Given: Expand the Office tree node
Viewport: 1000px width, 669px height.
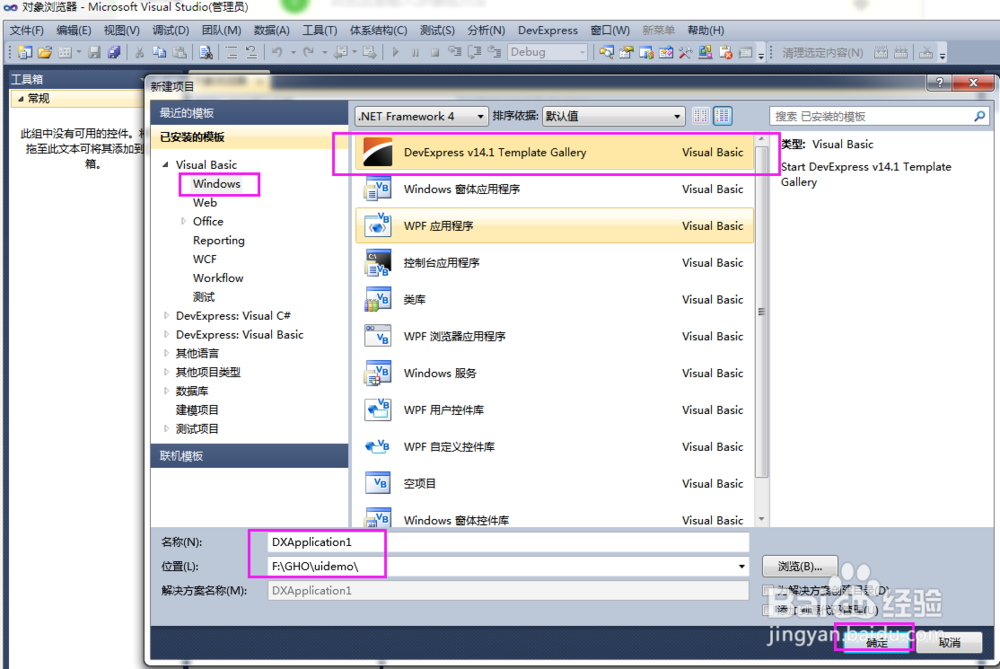Looking at the screenshot, I should tap(184, 221).
